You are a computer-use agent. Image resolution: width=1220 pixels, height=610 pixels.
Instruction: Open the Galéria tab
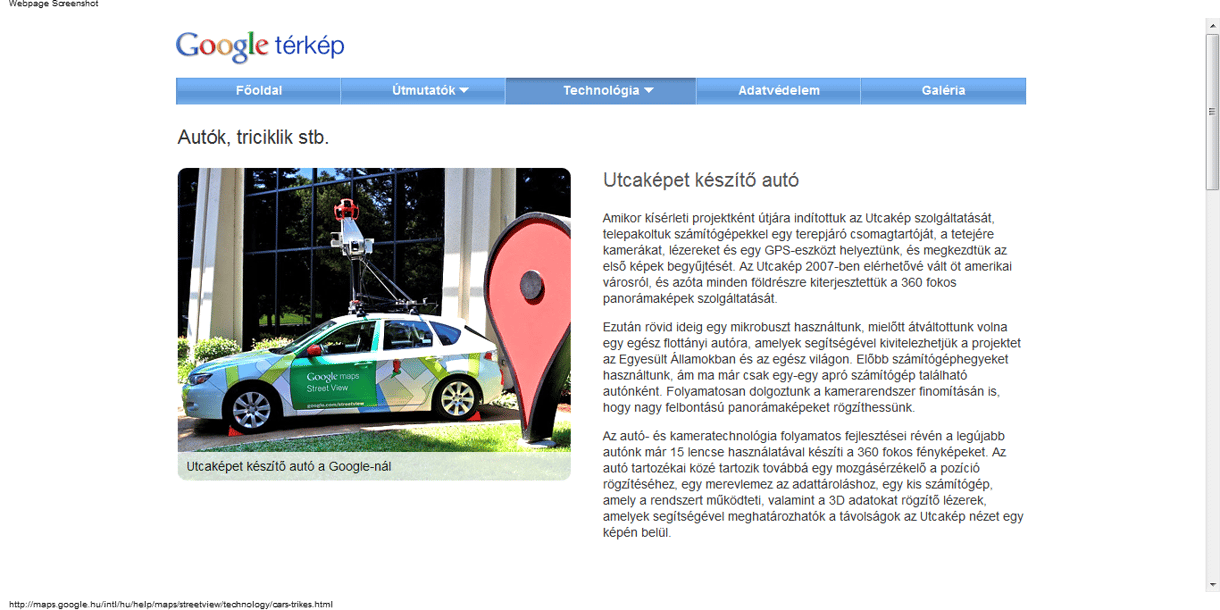point(943,90)
